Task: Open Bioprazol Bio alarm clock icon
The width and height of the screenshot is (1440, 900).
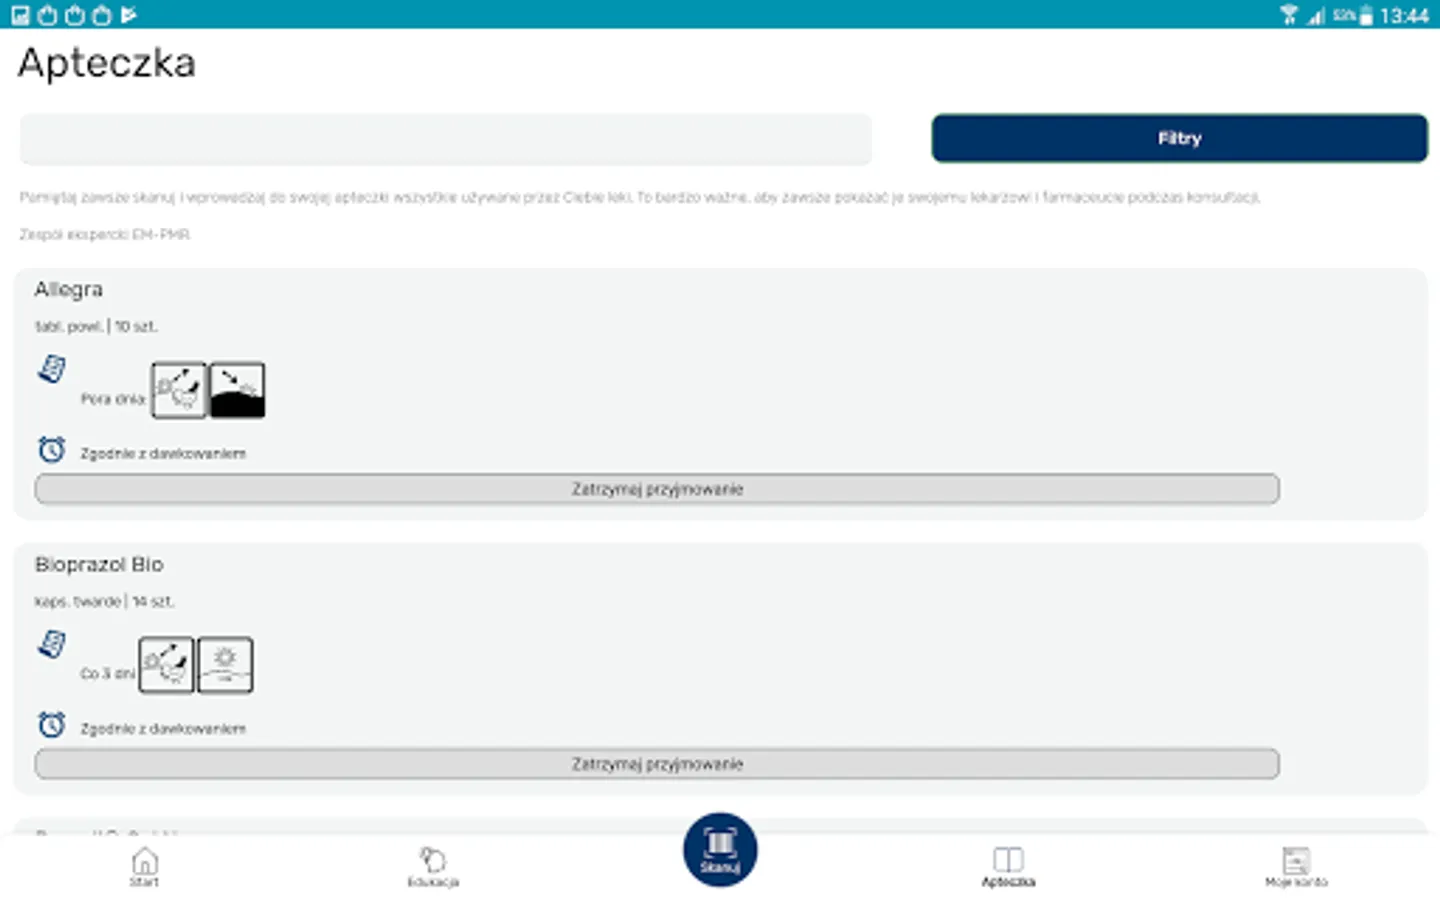Action: 52,725
